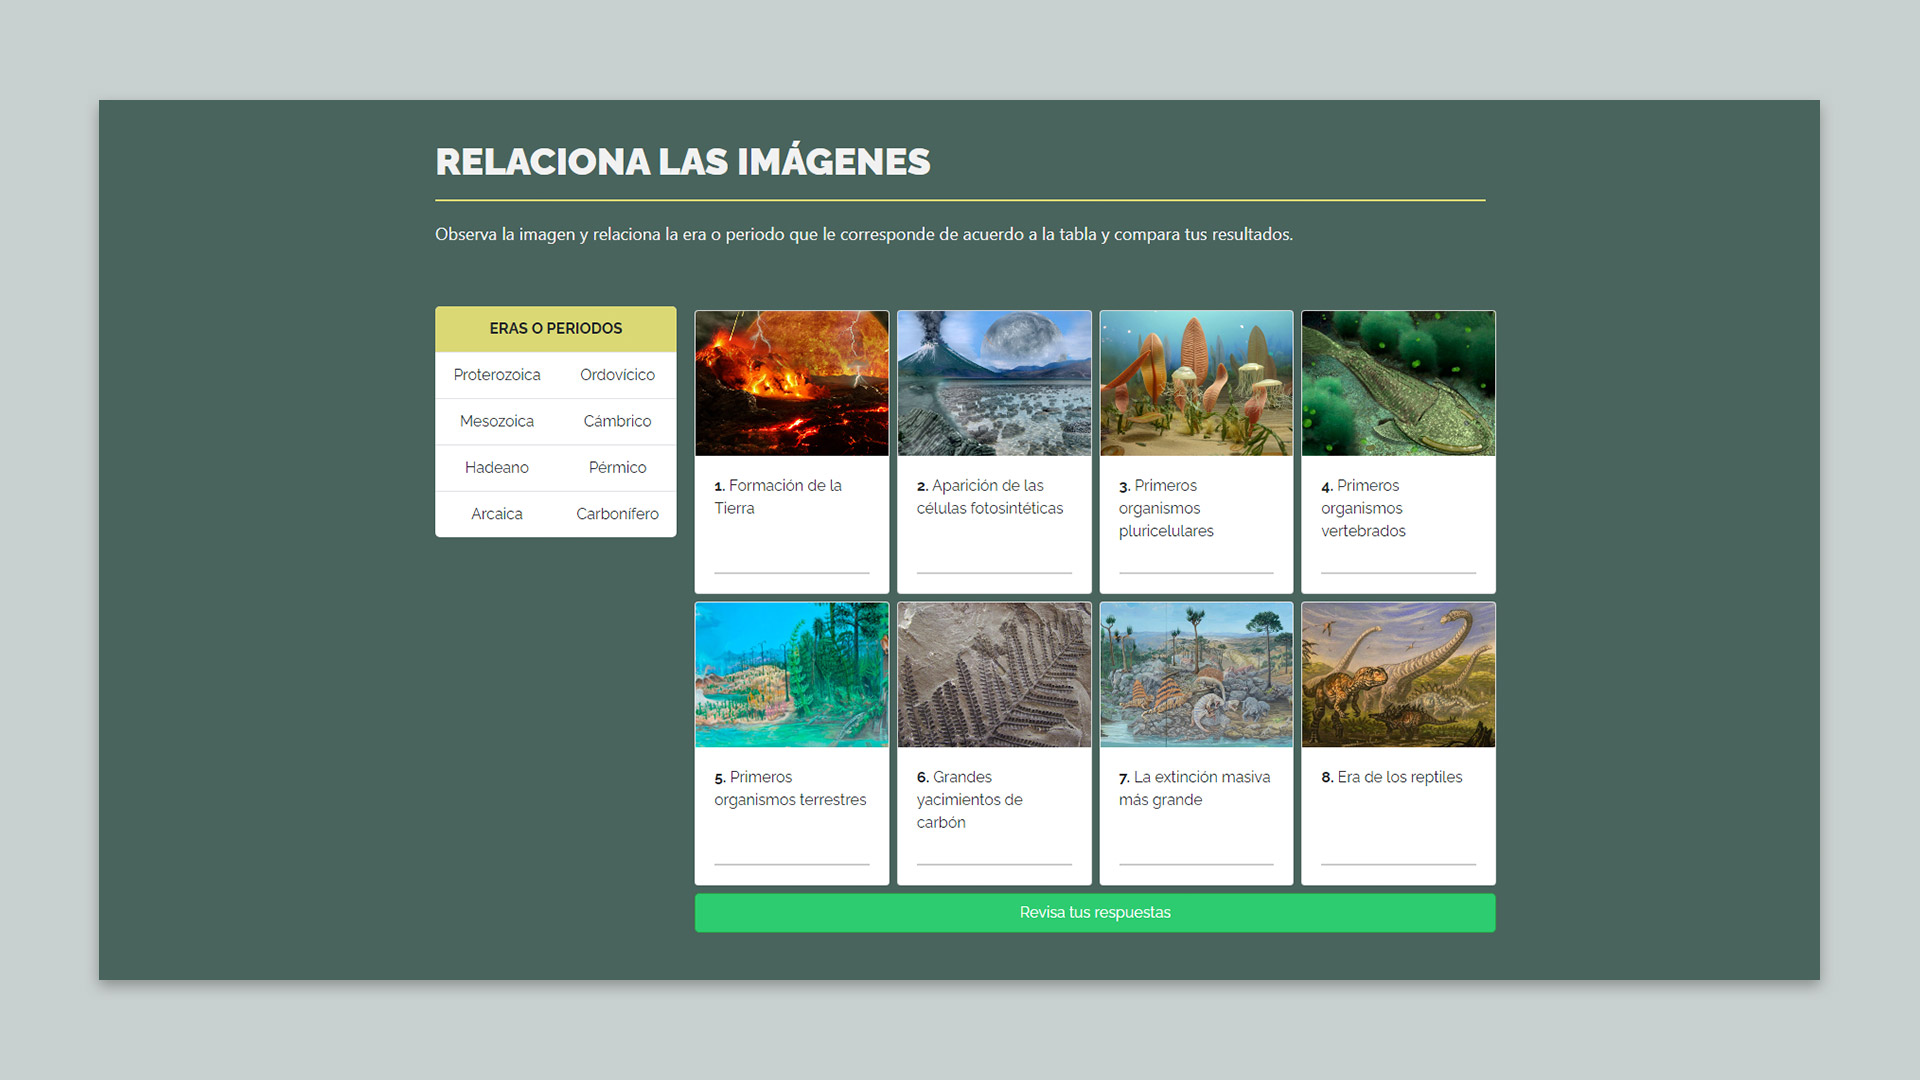Click the multicellular sea organisms image
Screen dimensions: 1920x1080
1196,383
